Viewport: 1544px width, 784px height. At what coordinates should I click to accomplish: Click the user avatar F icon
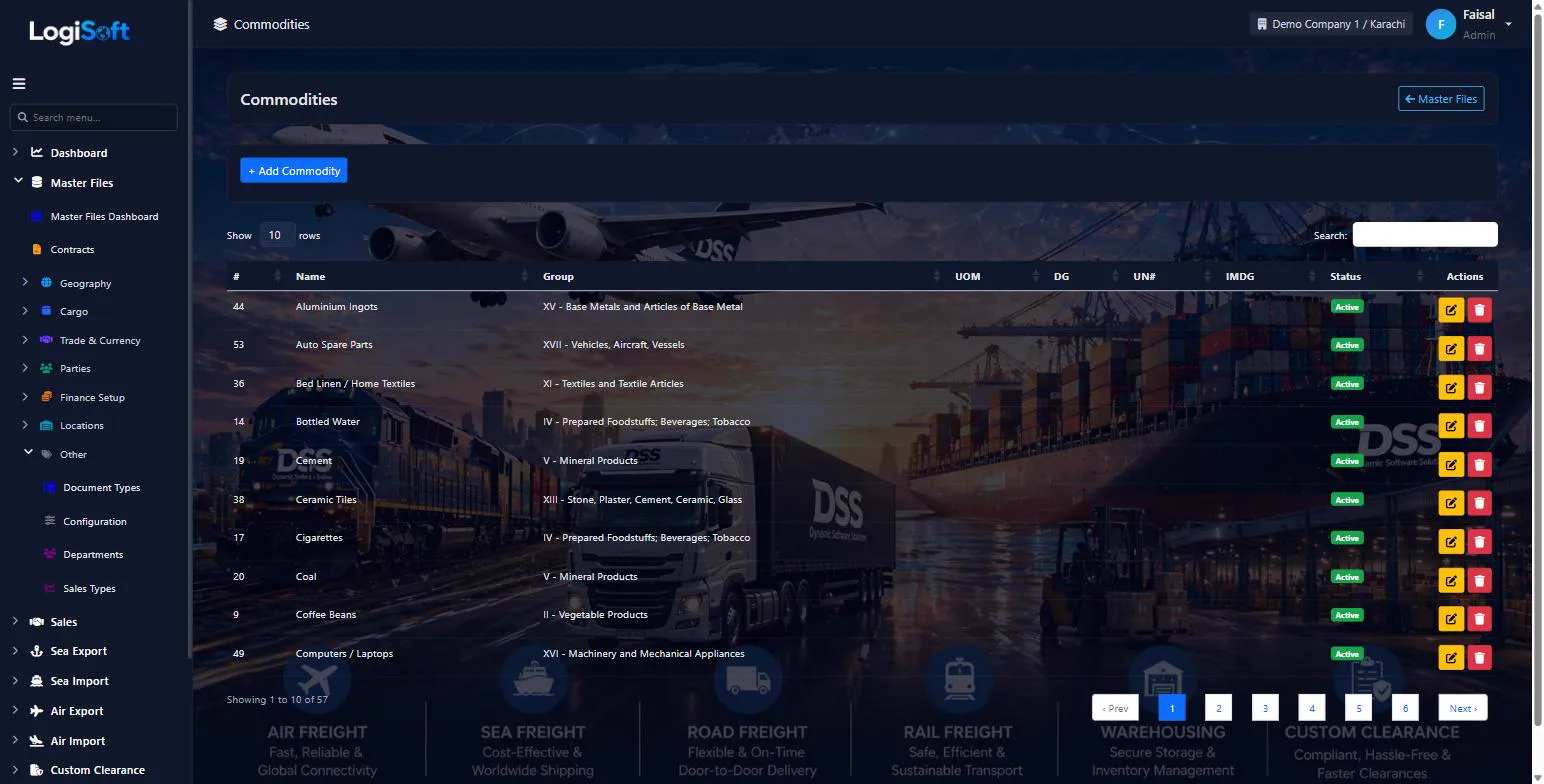(1440, 24)
